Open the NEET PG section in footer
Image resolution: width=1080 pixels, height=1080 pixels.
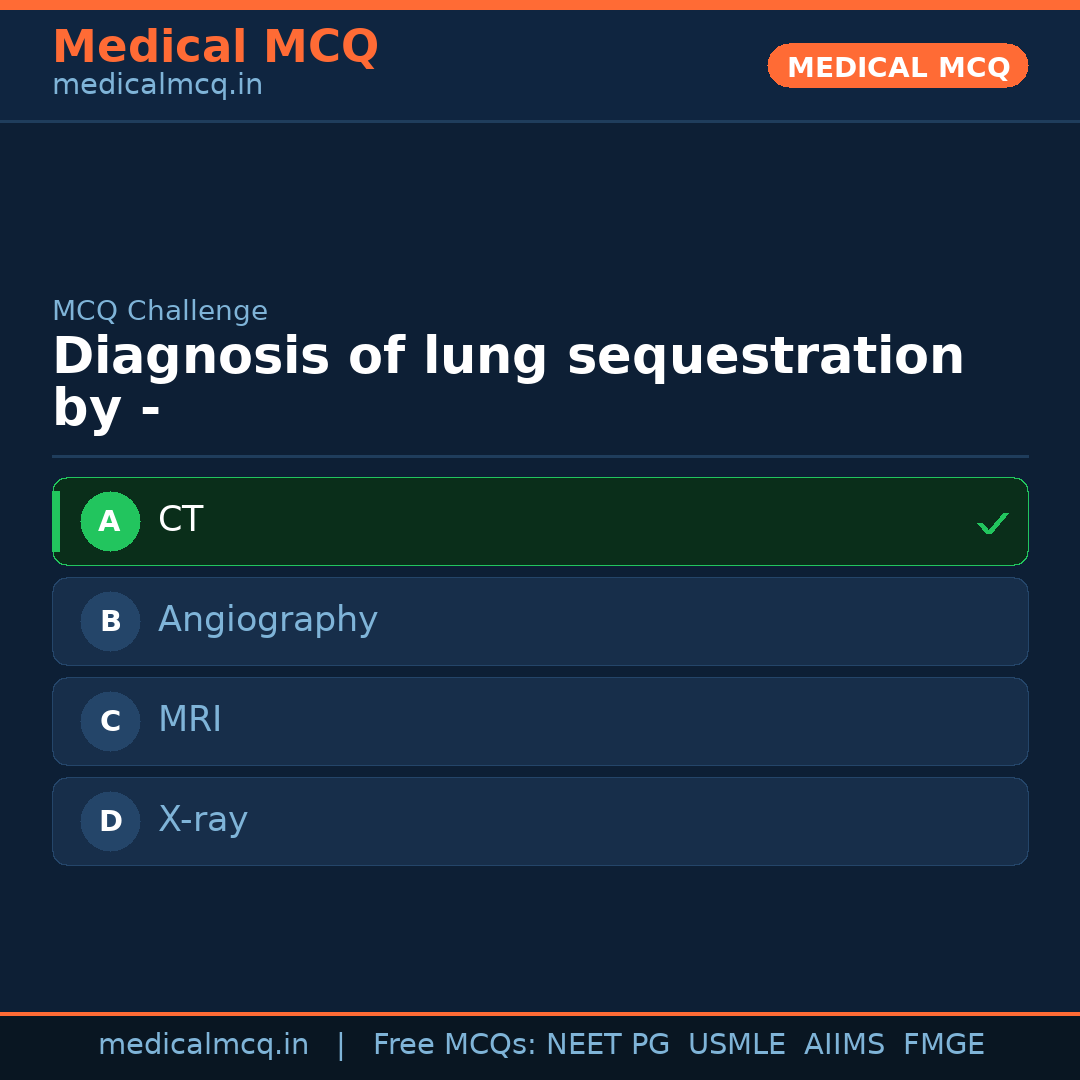point(607,1044)
